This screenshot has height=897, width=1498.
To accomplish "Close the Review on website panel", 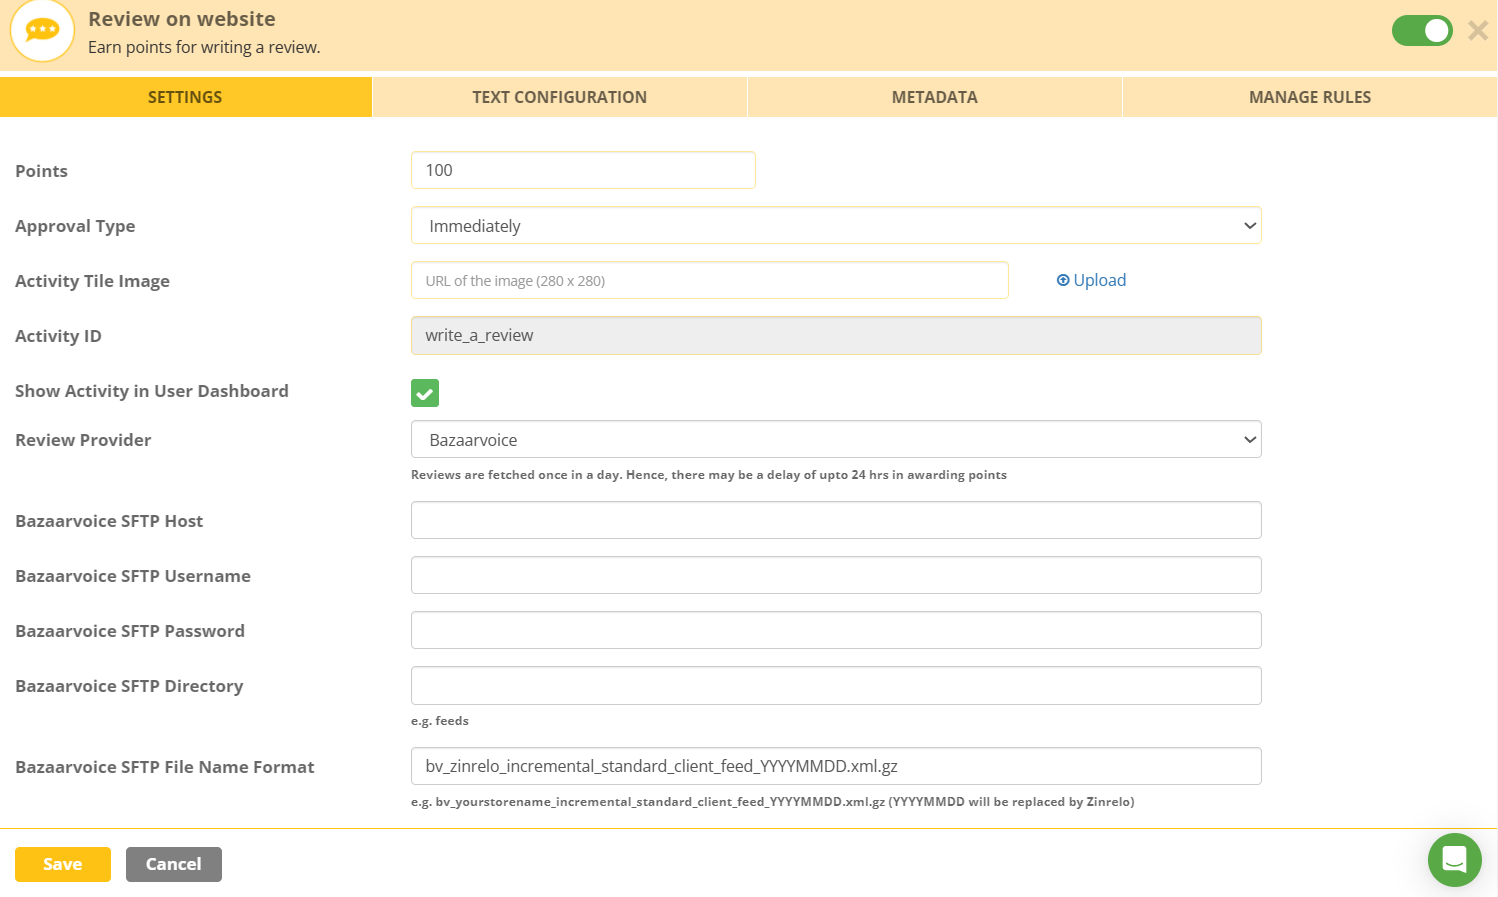I will pyautogui.click(x=1478, y=31).
